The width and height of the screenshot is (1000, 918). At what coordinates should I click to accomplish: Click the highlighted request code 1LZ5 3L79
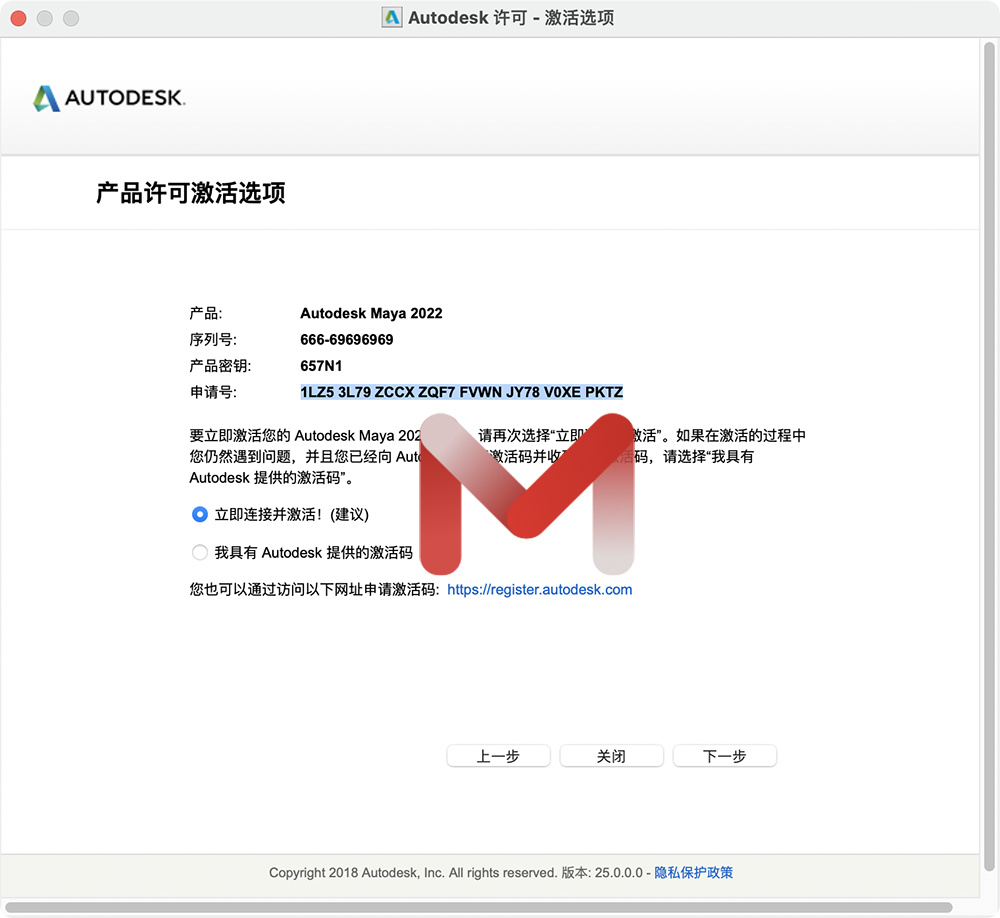[x=462, y=392]
